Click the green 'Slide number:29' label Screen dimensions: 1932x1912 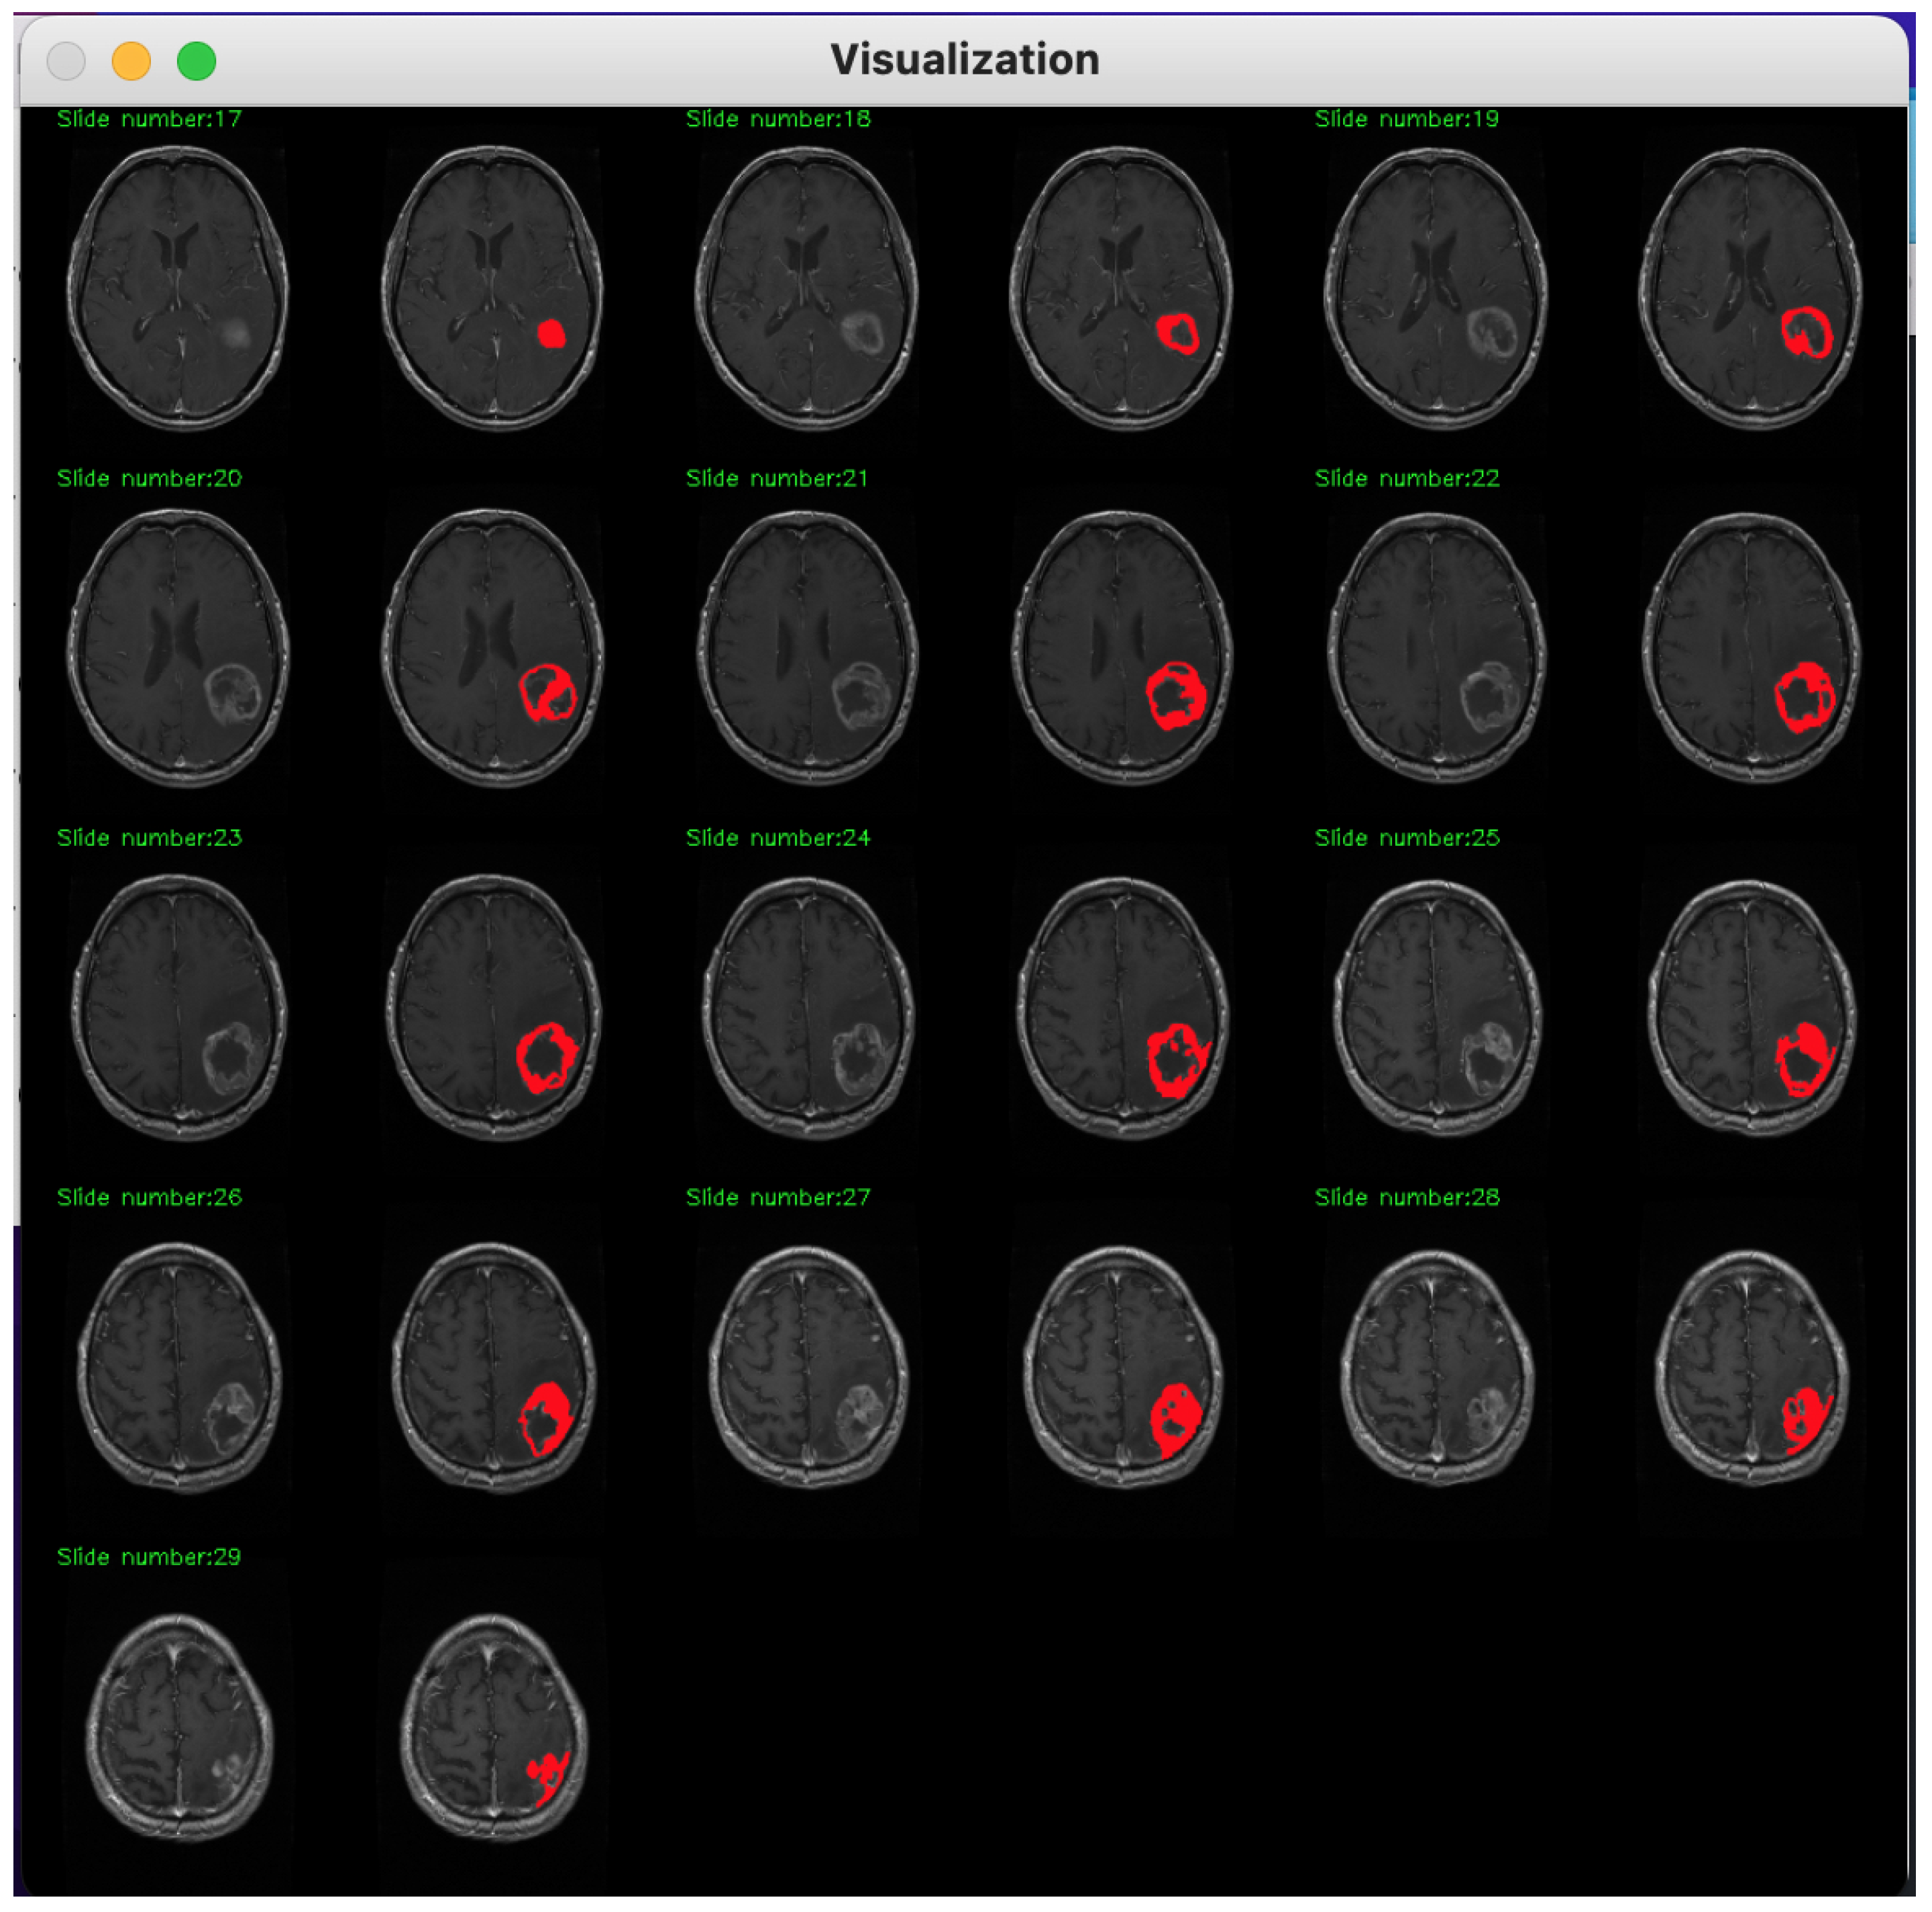point(149,1557)
